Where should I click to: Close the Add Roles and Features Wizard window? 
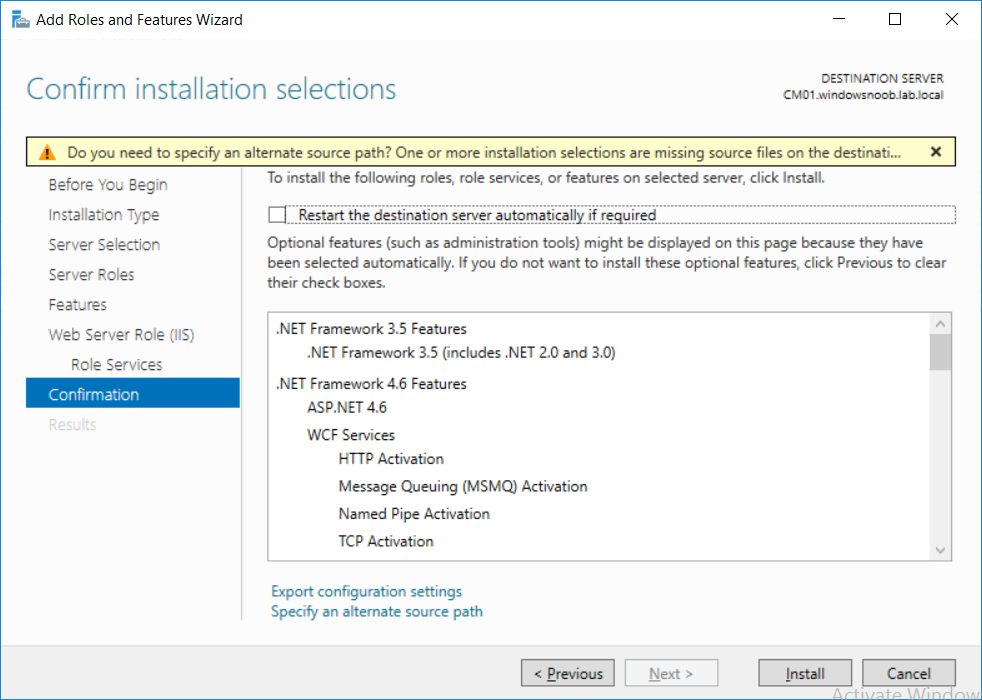[x=951, y=19]
